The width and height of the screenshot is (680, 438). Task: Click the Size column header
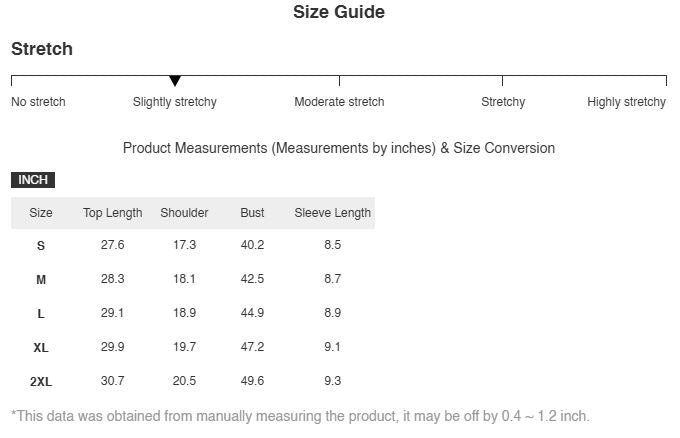point(41,213)
